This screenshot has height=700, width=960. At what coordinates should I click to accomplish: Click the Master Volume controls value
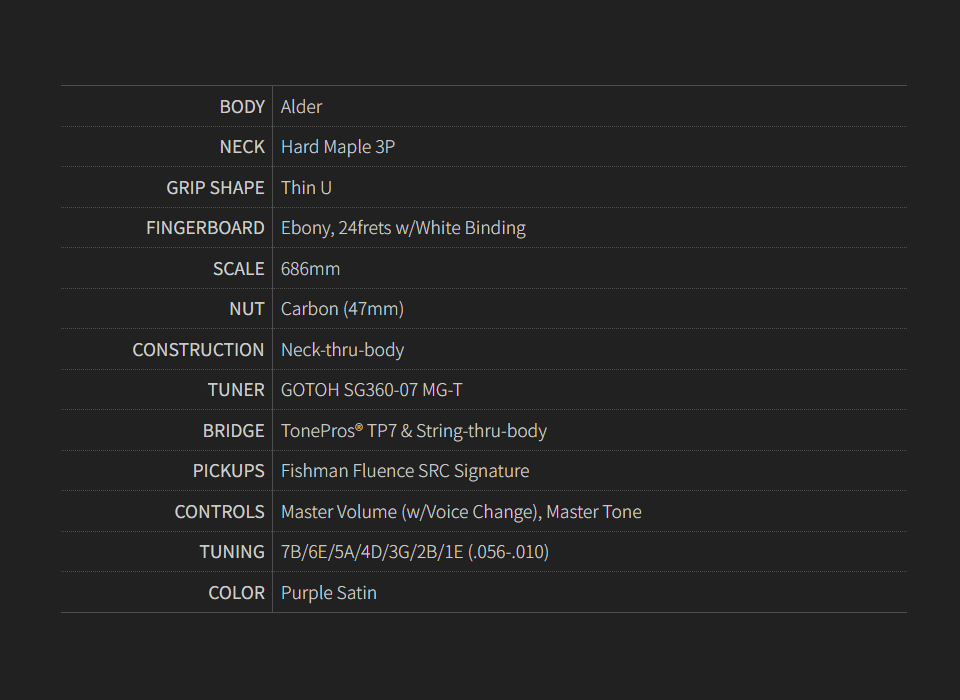(x=461, y=512)
